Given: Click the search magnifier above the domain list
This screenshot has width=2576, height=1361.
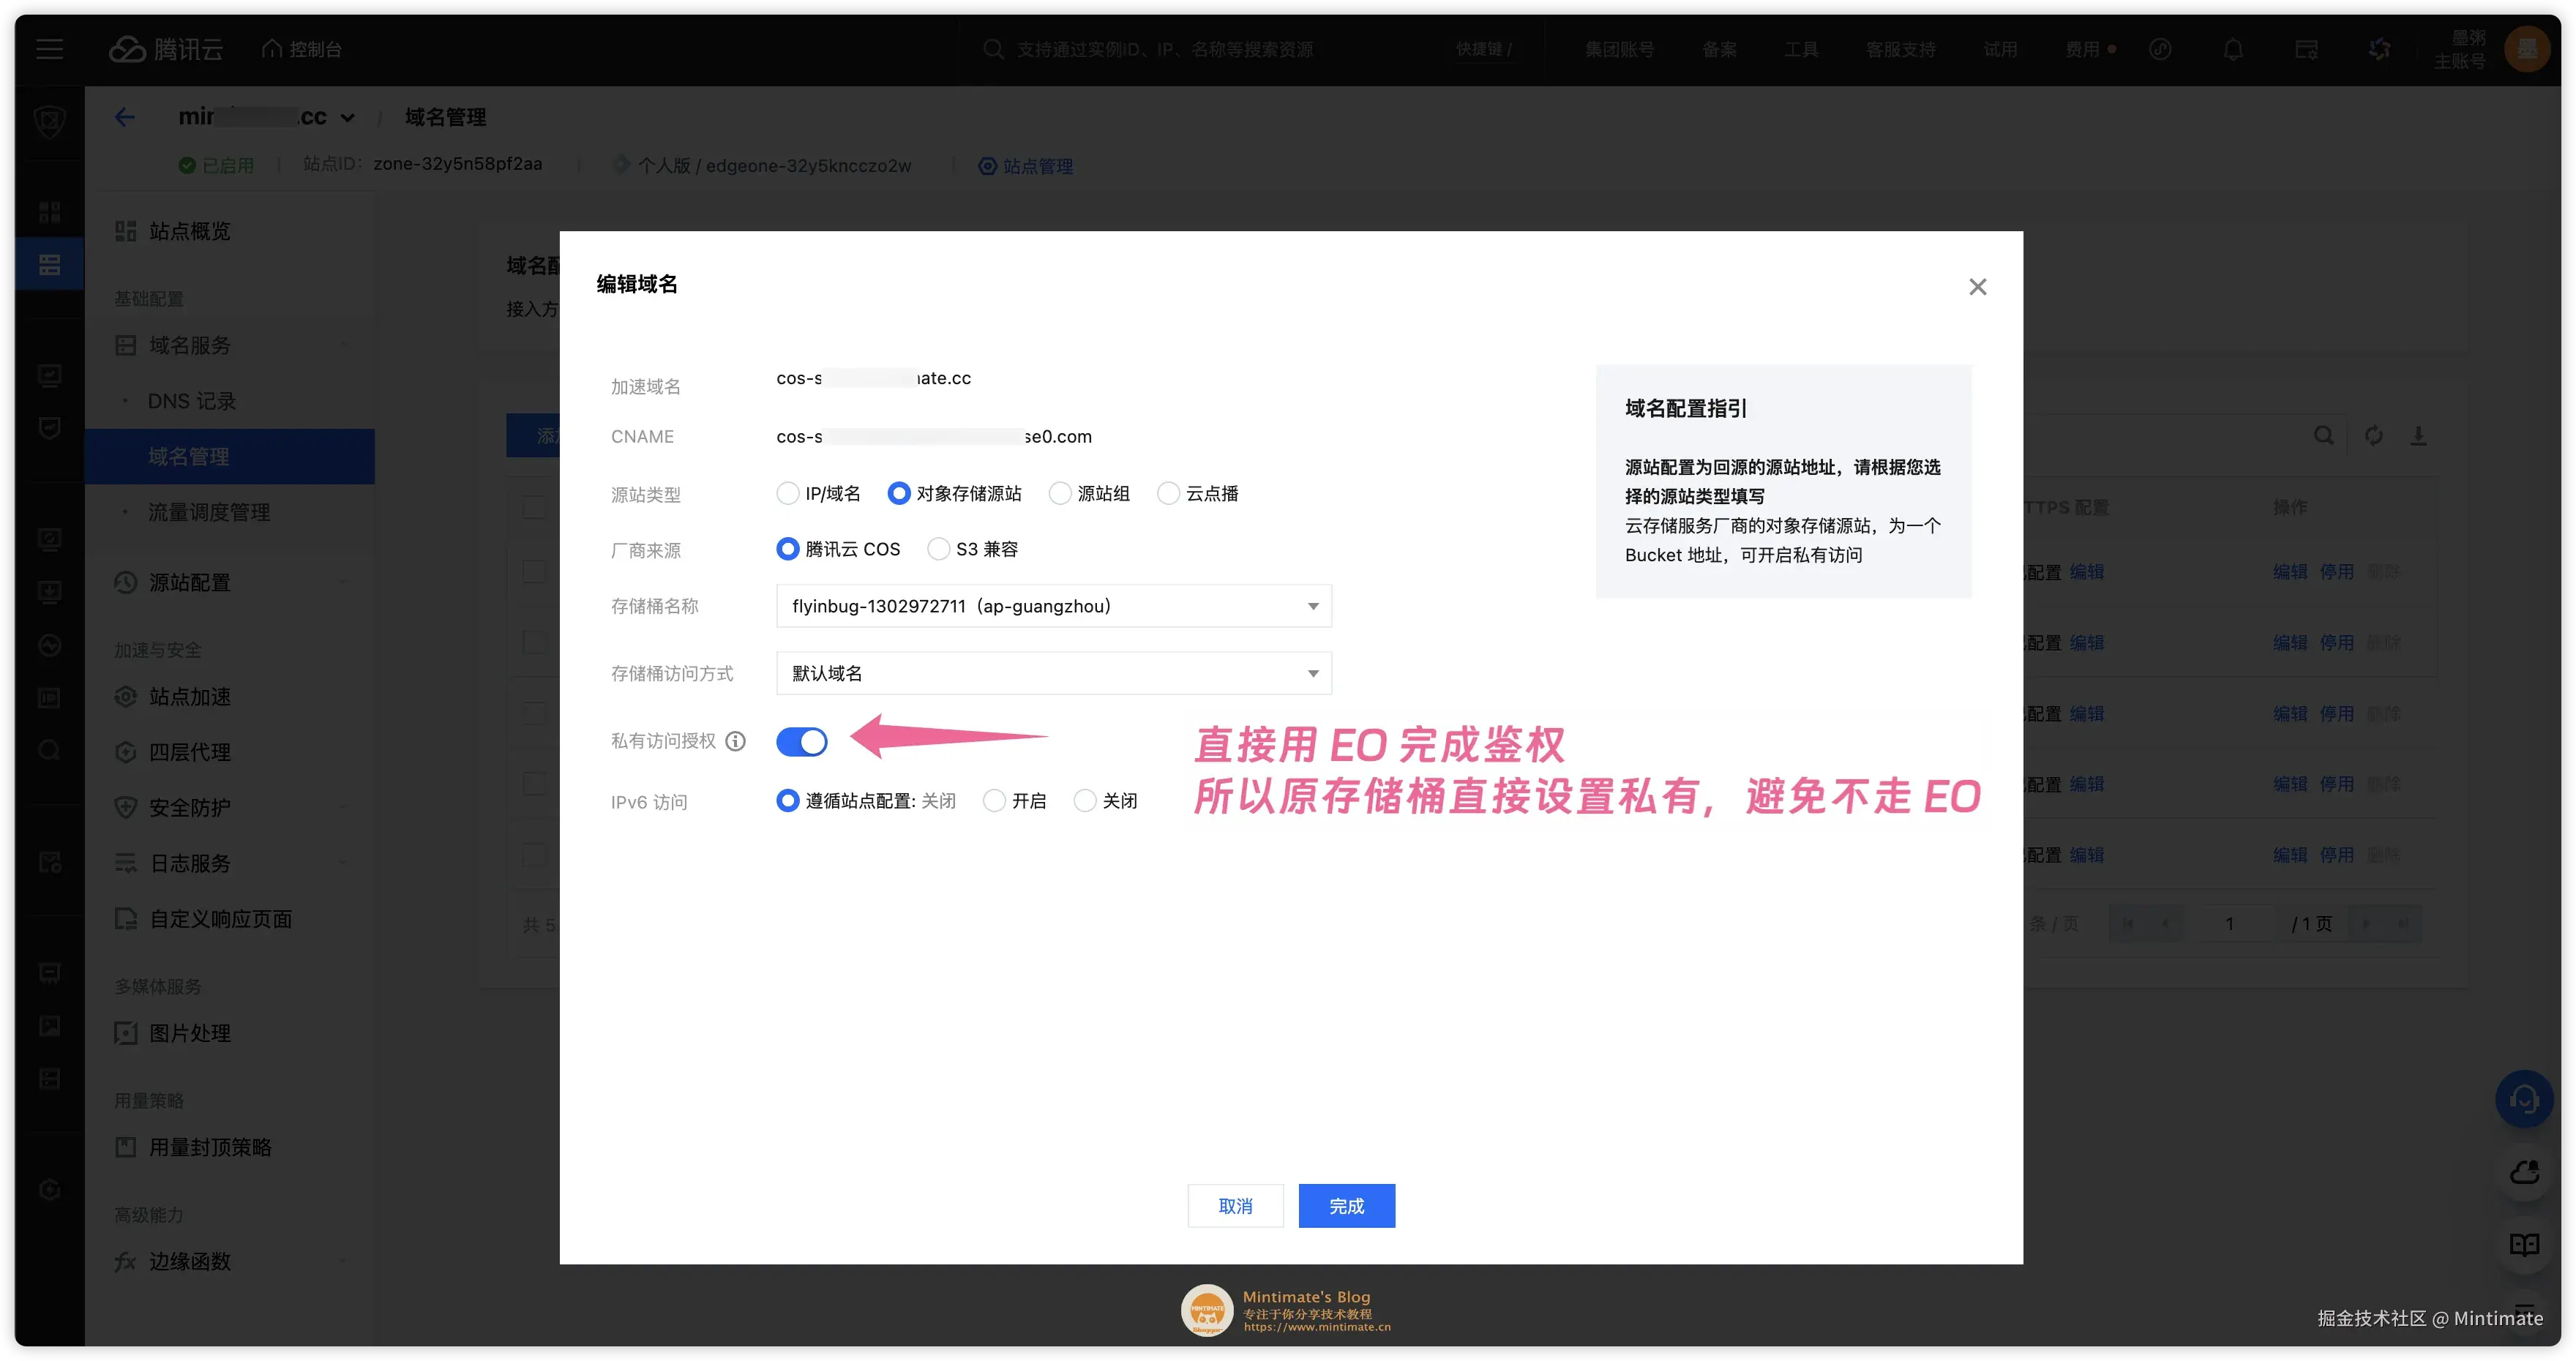Looking at the screenshot, I should tap(2324, 436).
